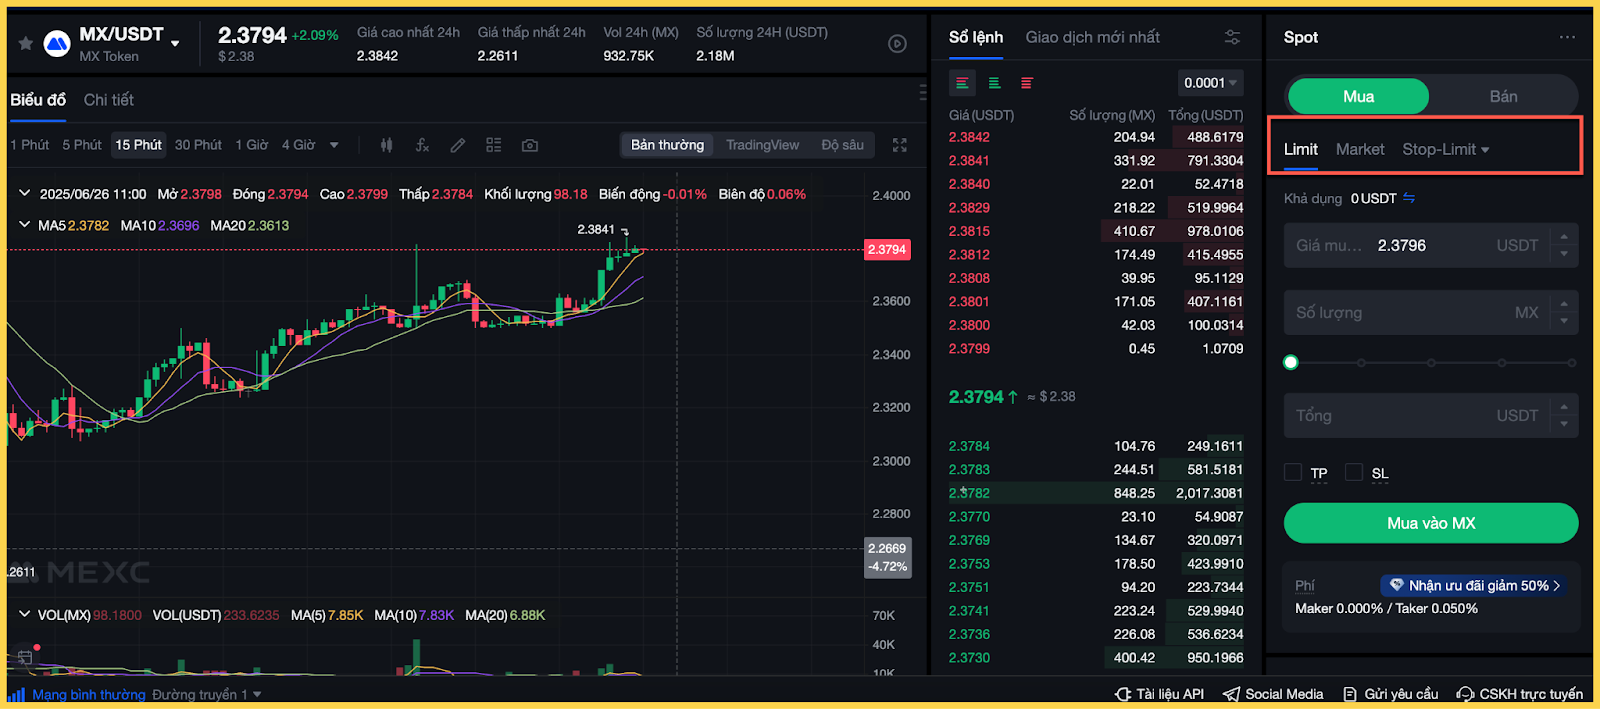
Task: Select 1 Giờ timeframe
Action: (x=252, y=145)
